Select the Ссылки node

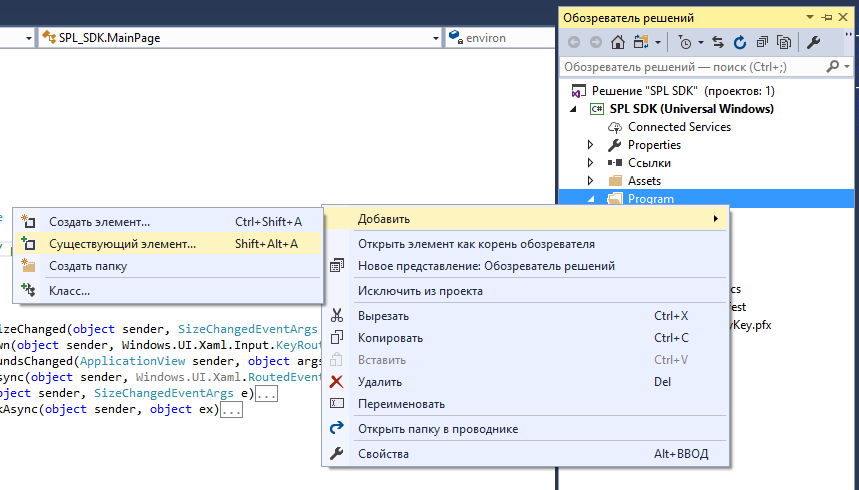click(x=649, y=163)
